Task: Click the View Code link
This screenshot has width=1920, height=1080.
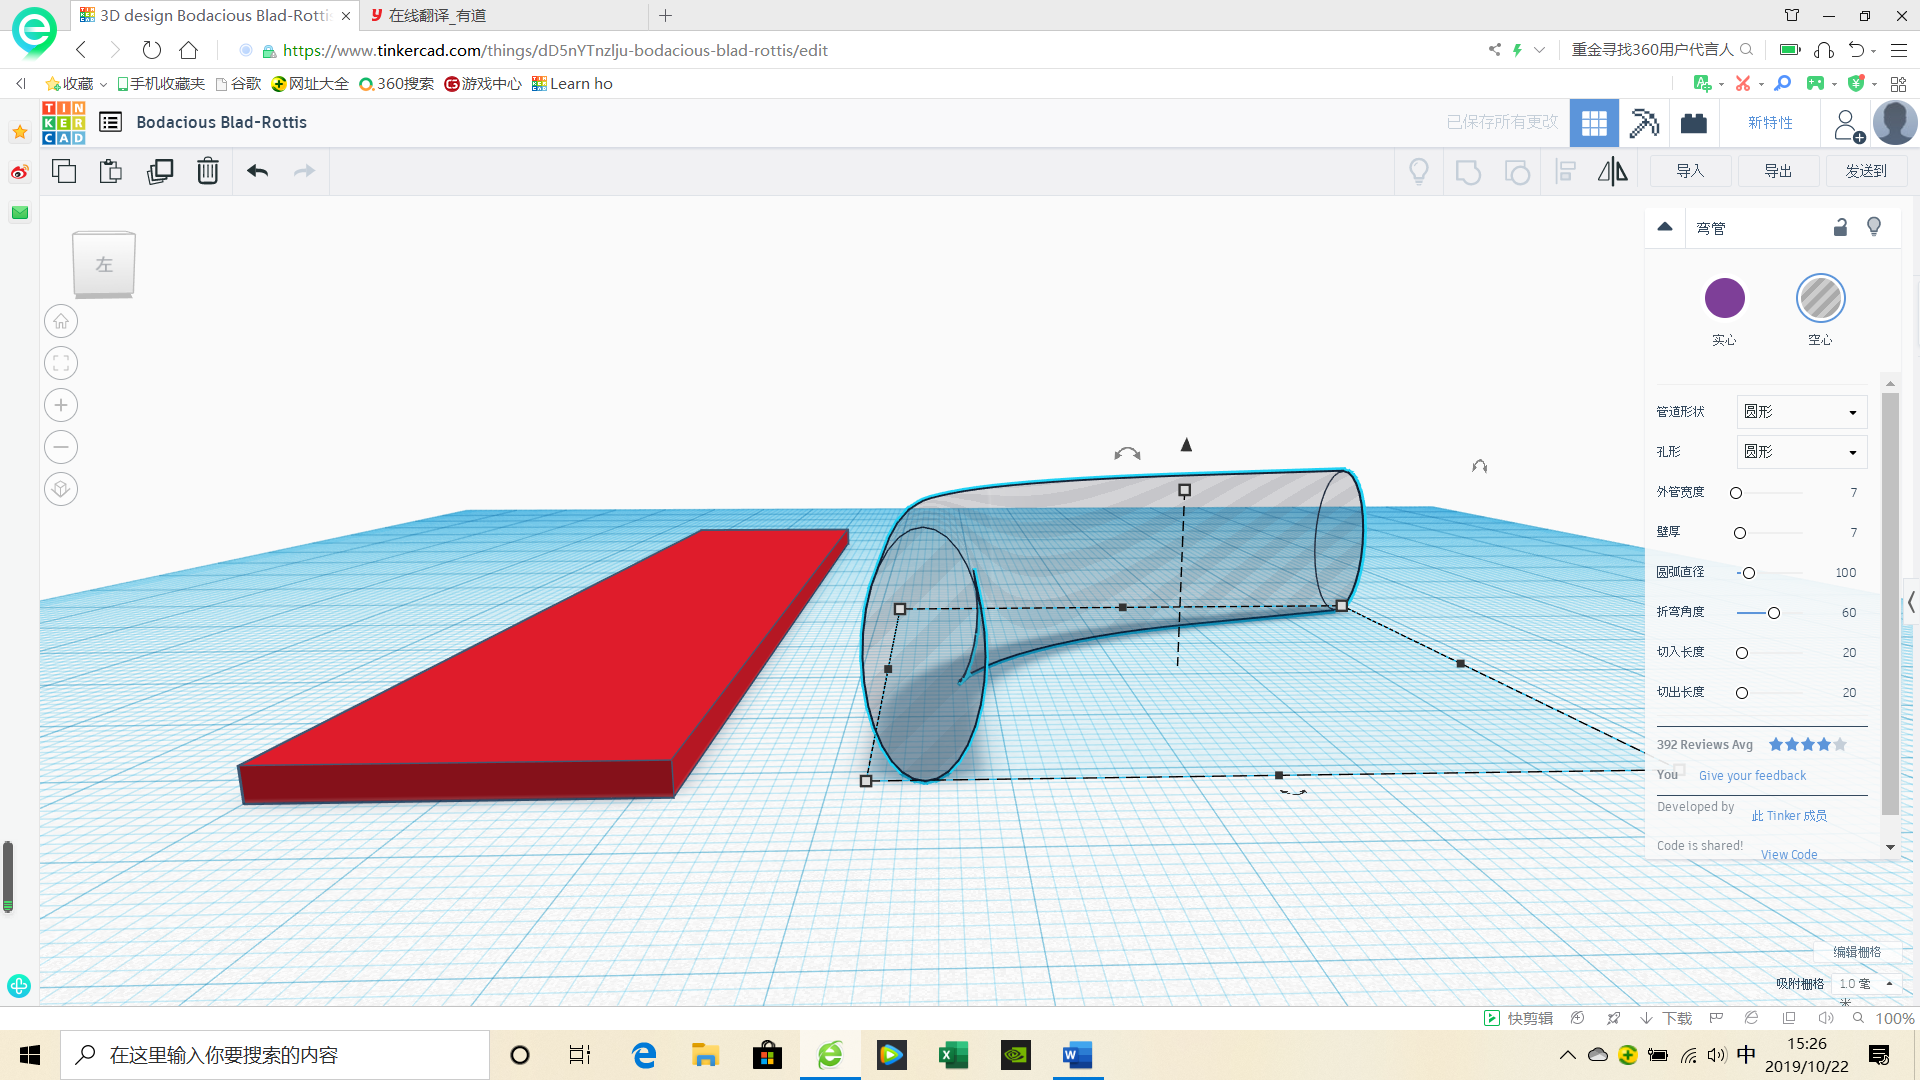Action: point(1789,855)
